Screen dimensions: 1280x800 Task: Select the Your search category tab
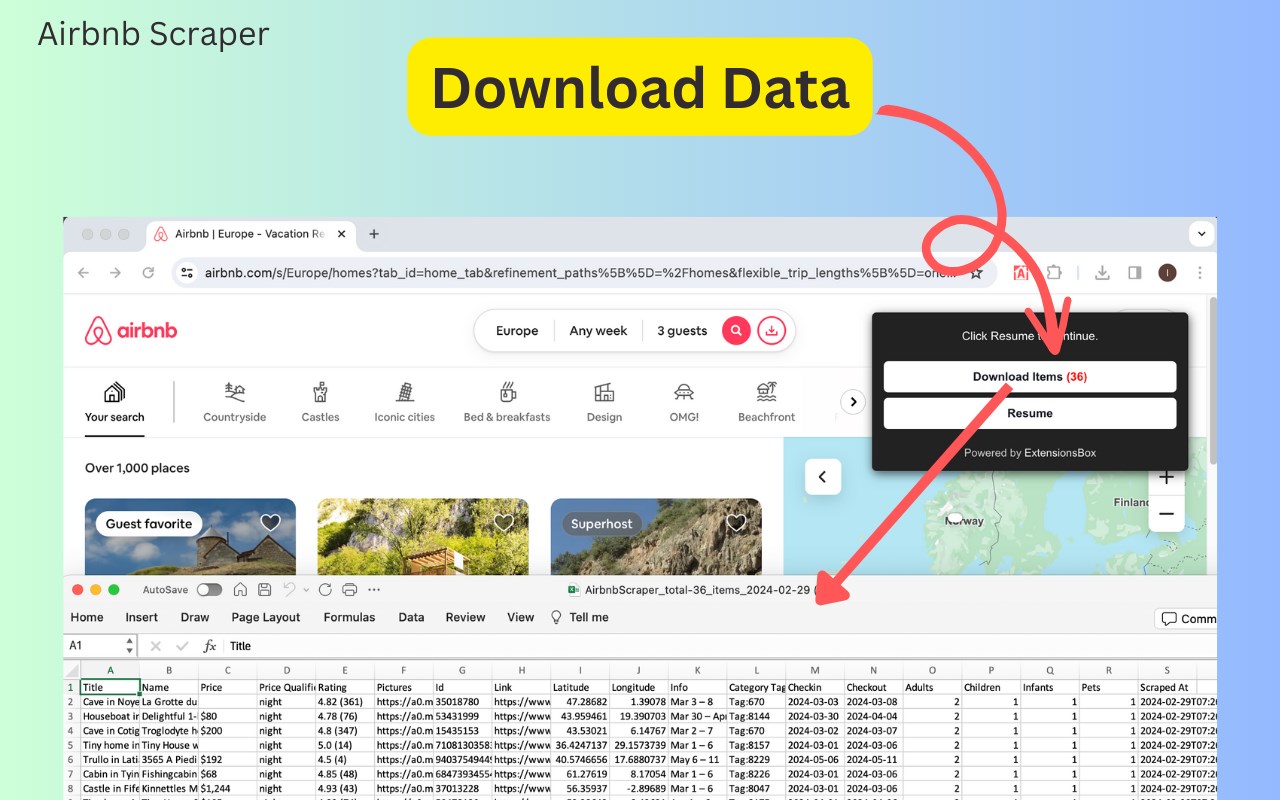coord(114,402)
